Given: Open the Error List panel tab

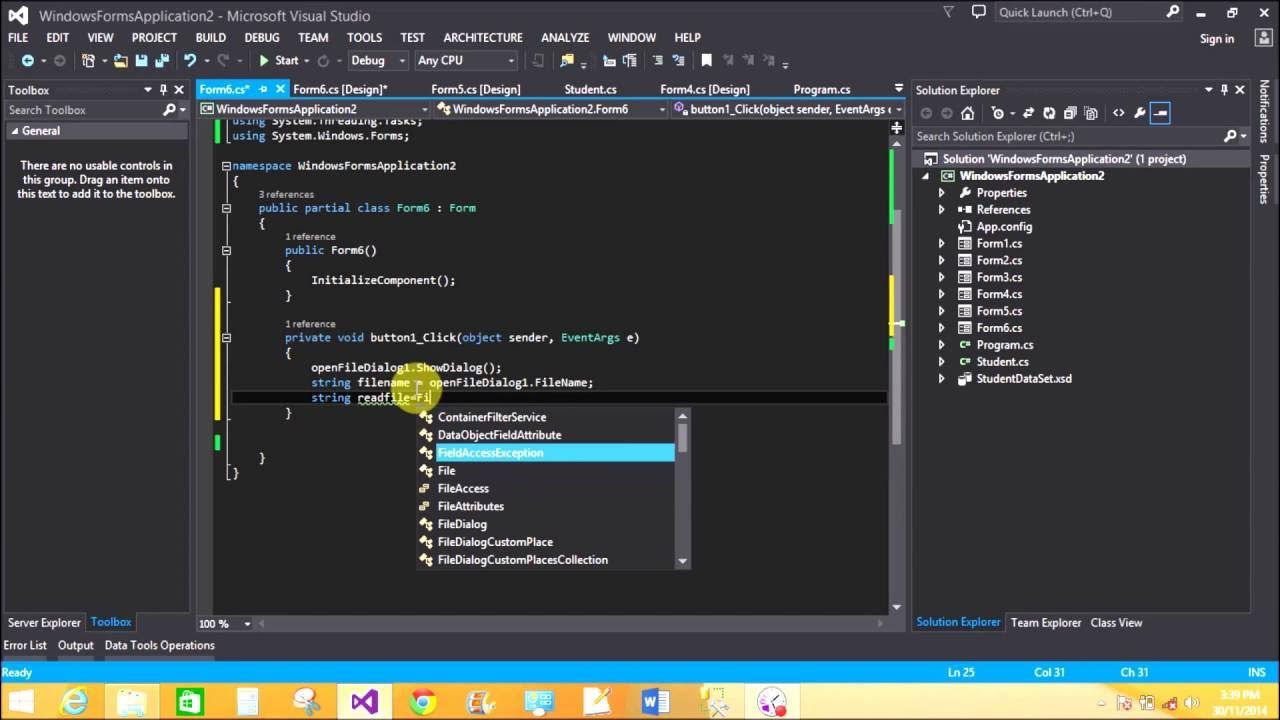Looking at the screenshot, I should point(25,645).
